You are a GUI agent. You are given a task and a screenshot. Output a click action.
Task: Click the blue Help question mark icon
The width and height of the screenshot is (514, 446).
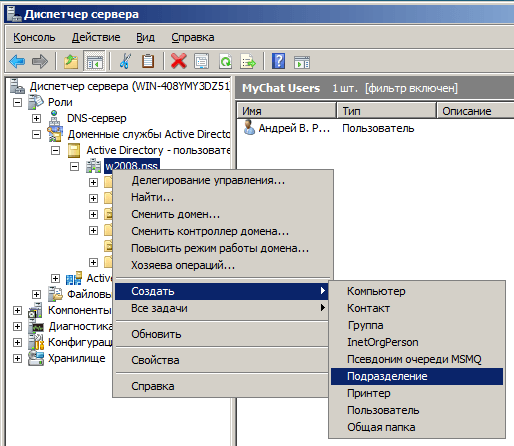coord(278,61)
